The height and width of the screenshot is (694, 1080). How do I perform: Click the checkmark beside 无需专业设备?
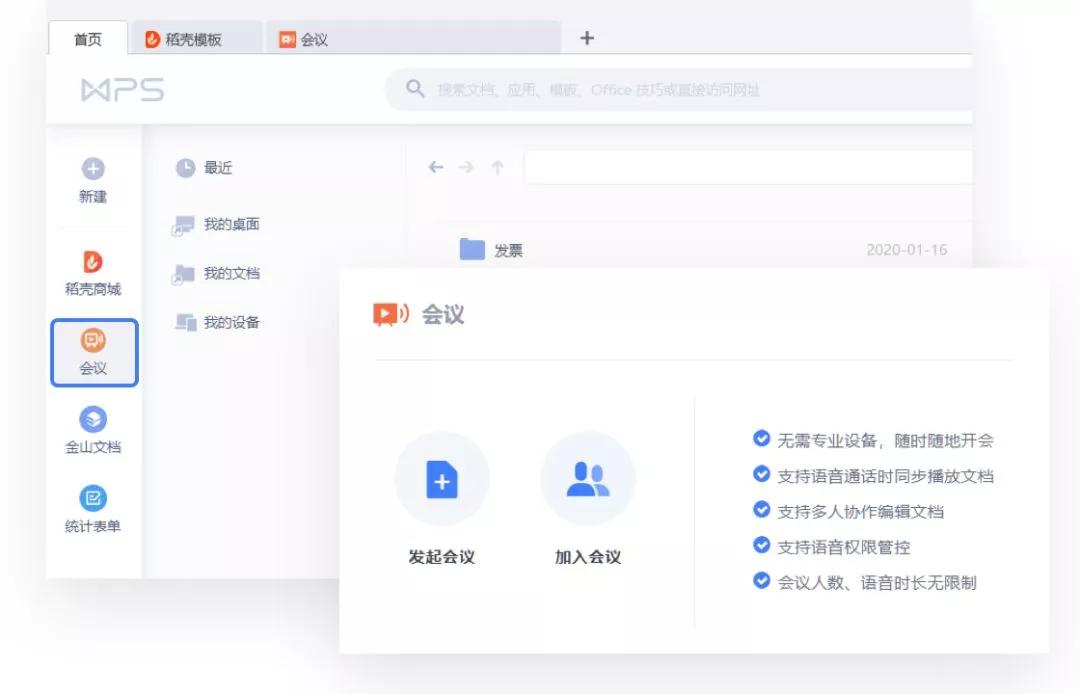click(760, 439)
